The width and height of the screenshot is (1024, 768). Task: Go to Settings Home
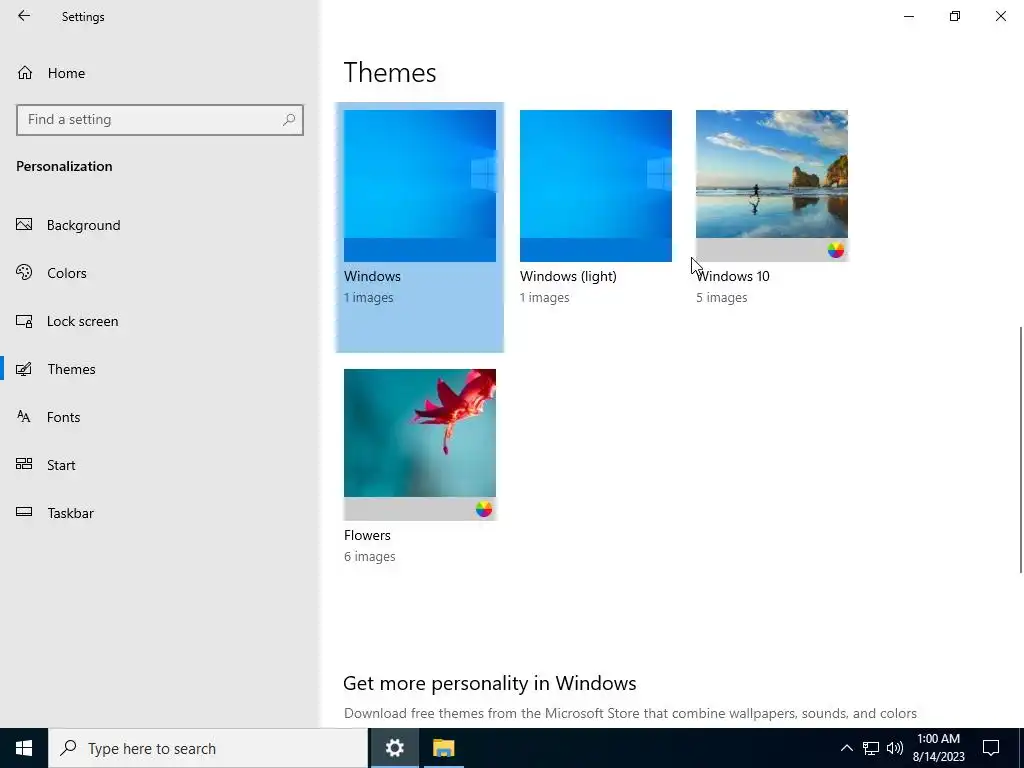[160, 72]
